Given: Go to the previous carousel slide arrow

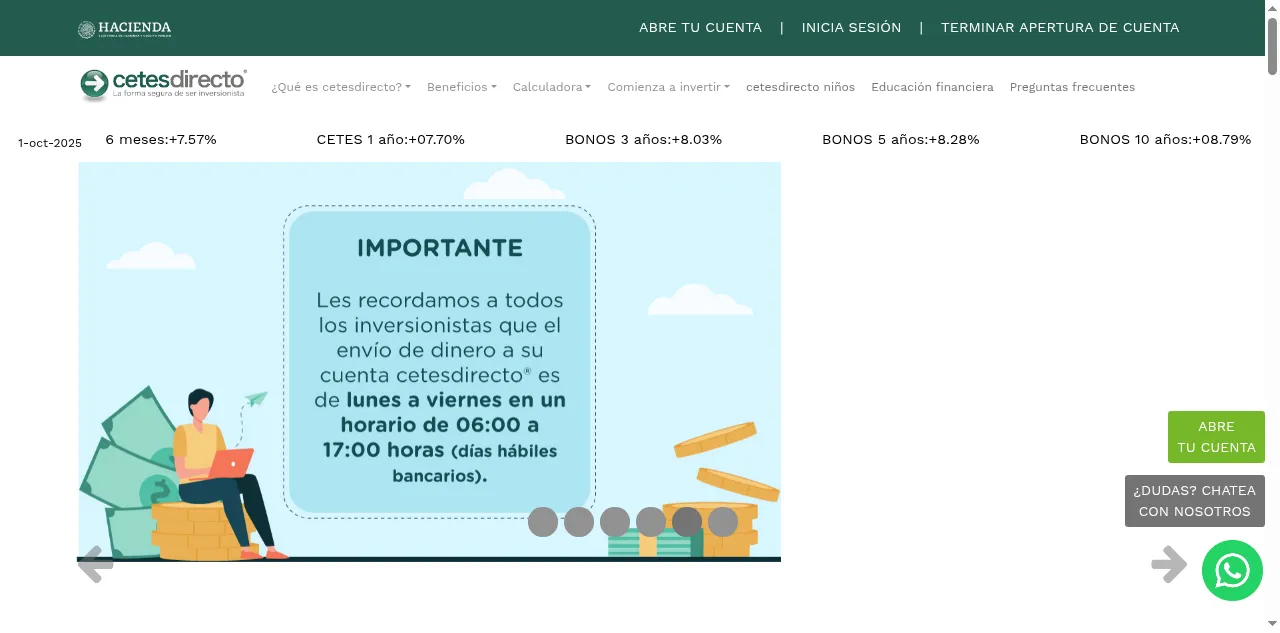Looking at the screenshot, I should 96,564.
